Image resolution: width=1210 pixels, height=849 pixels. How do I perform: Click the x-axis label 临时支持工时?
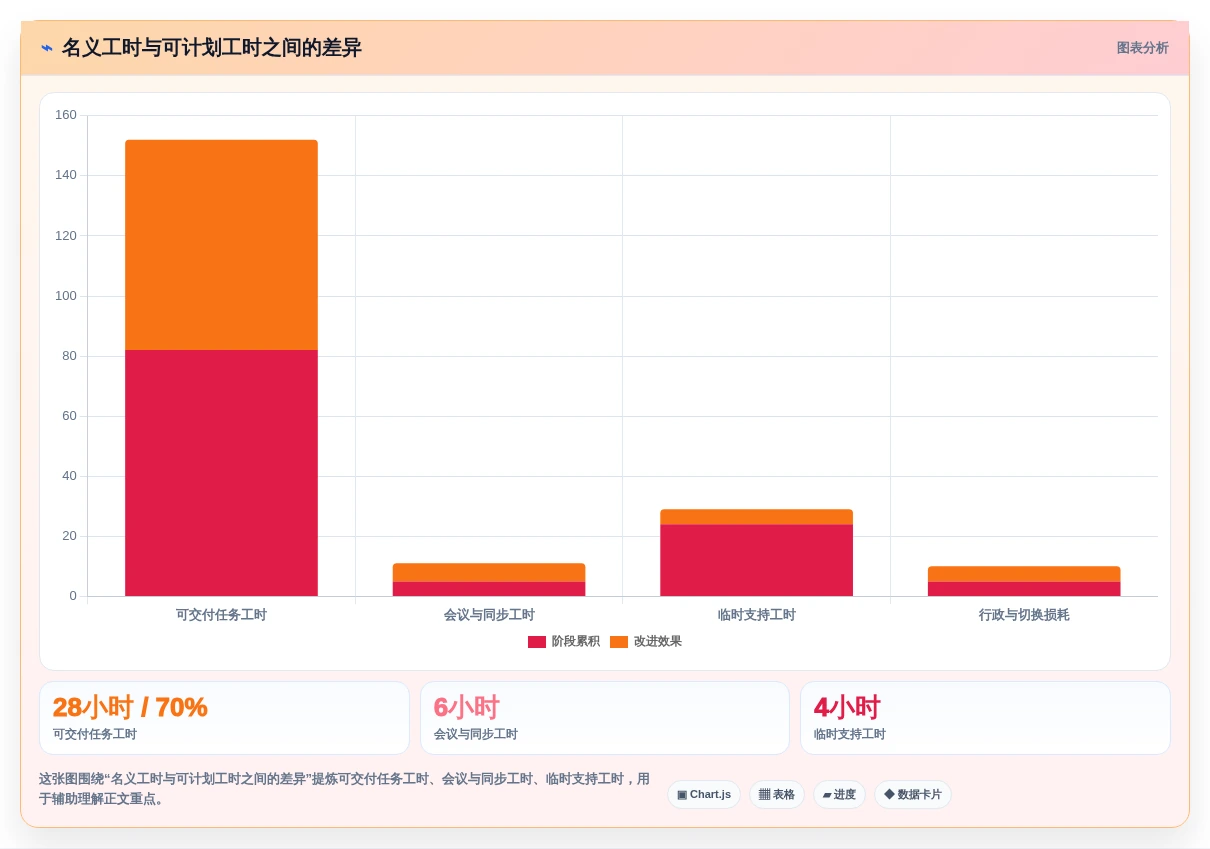pyautogui.click(x=756, y=615)
